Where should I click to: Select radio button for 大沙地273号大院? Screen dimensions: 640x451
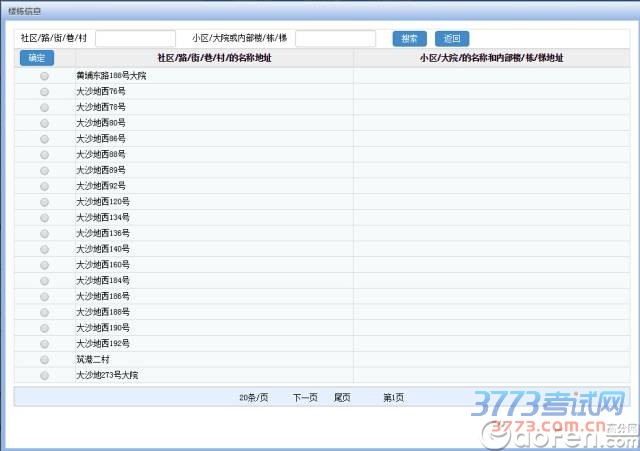pos(44,376)
